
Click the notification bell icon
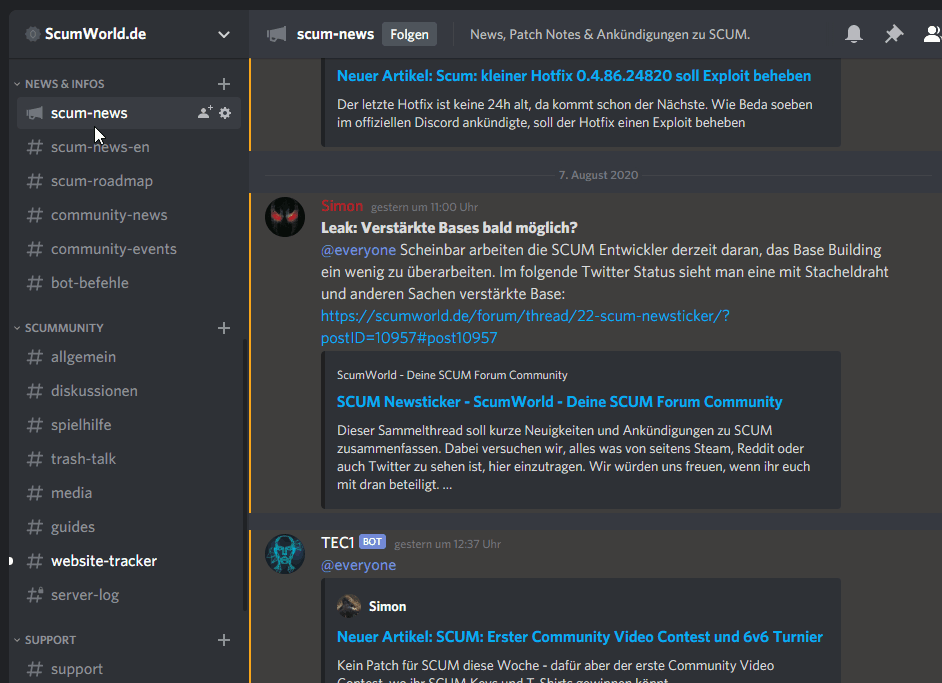(x=854, y=35)
